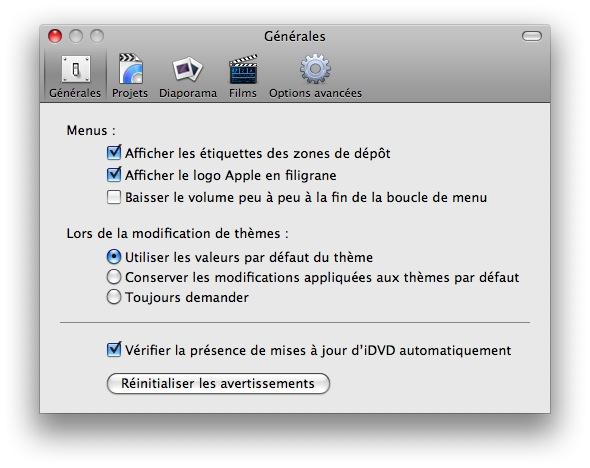Open the Projets preferences icon

pos(130,69)
